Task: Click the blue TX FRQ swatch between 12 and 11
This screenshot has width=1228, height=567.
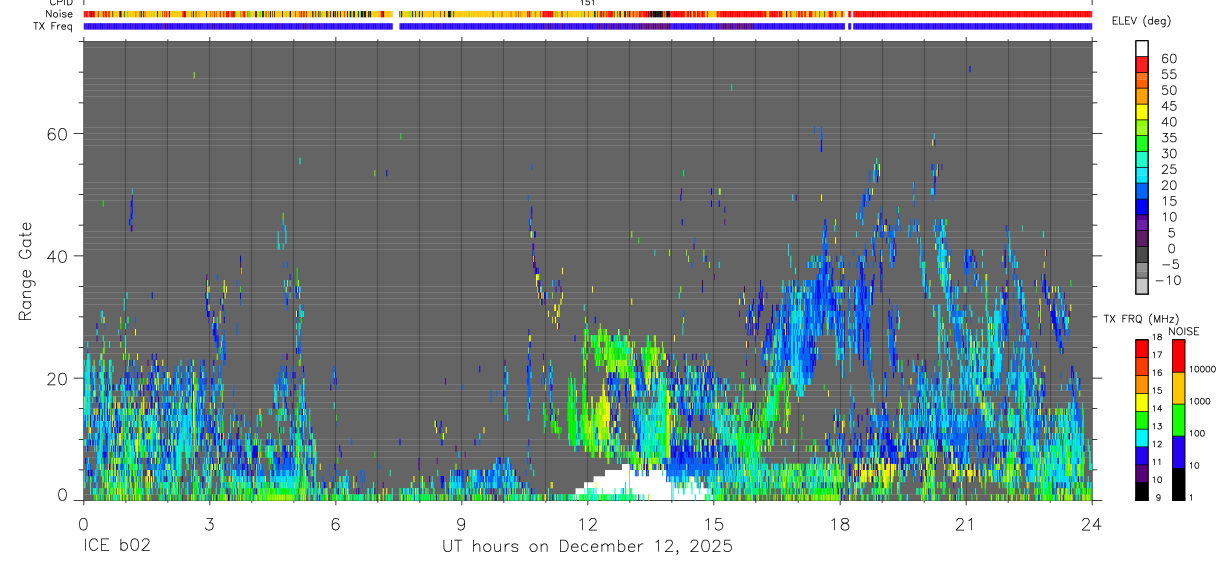Action: tap(1142, 455)
